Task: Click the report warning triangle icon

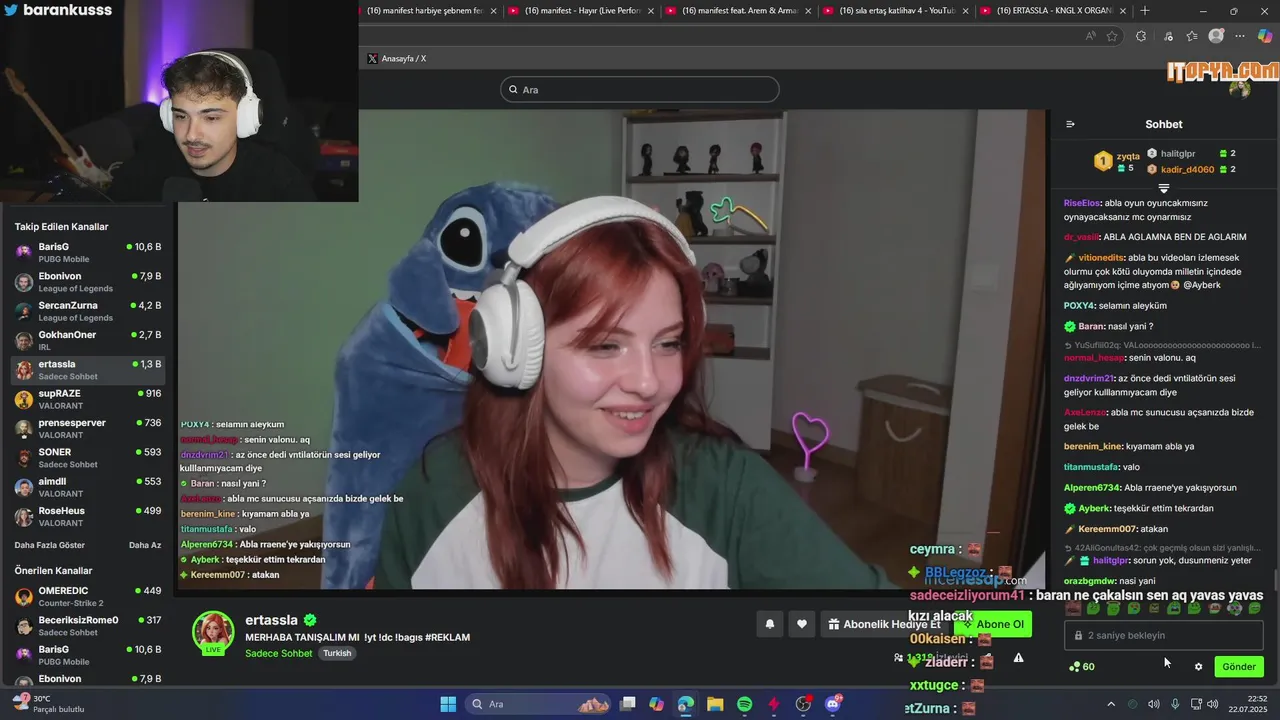Action: (x=1018, y=658)
